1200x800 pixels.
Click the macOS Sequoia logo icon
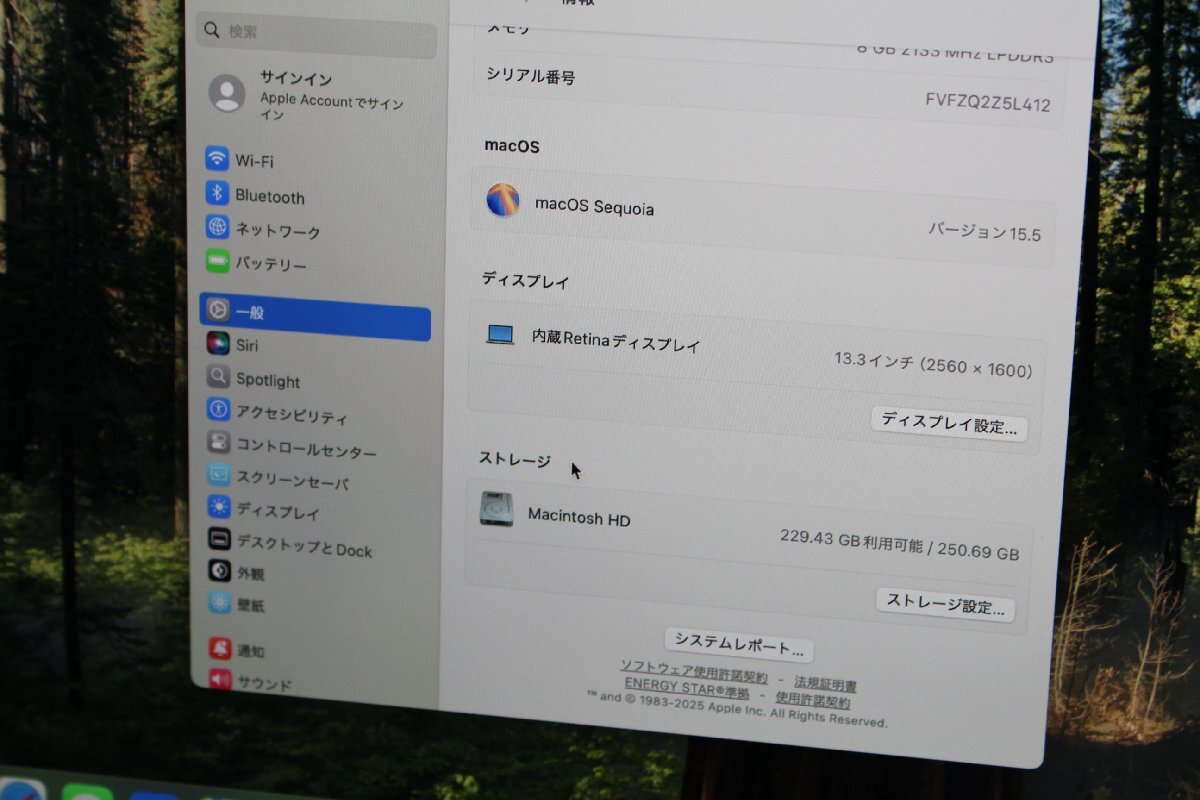click(x=503, y=200)
